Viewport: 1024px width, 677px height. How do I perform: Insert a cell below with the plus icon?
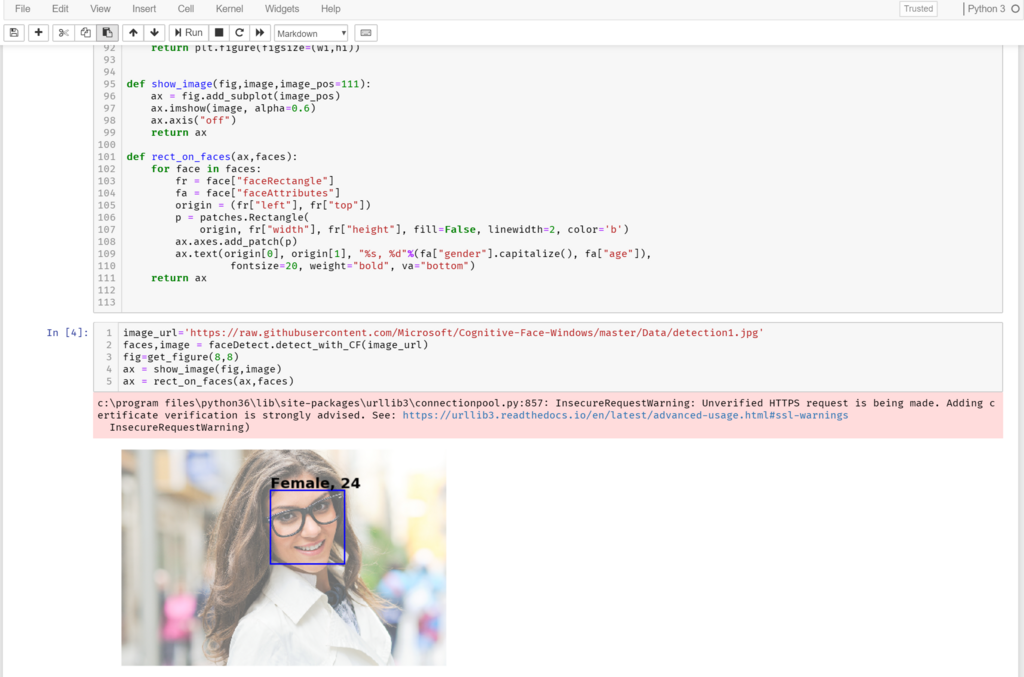tap(39, 33)
